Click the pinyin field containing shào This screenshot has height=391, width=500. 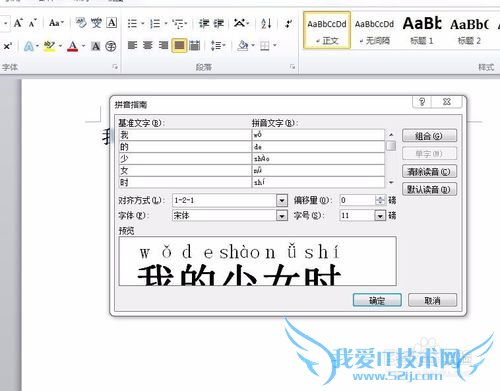pos(318,159)
